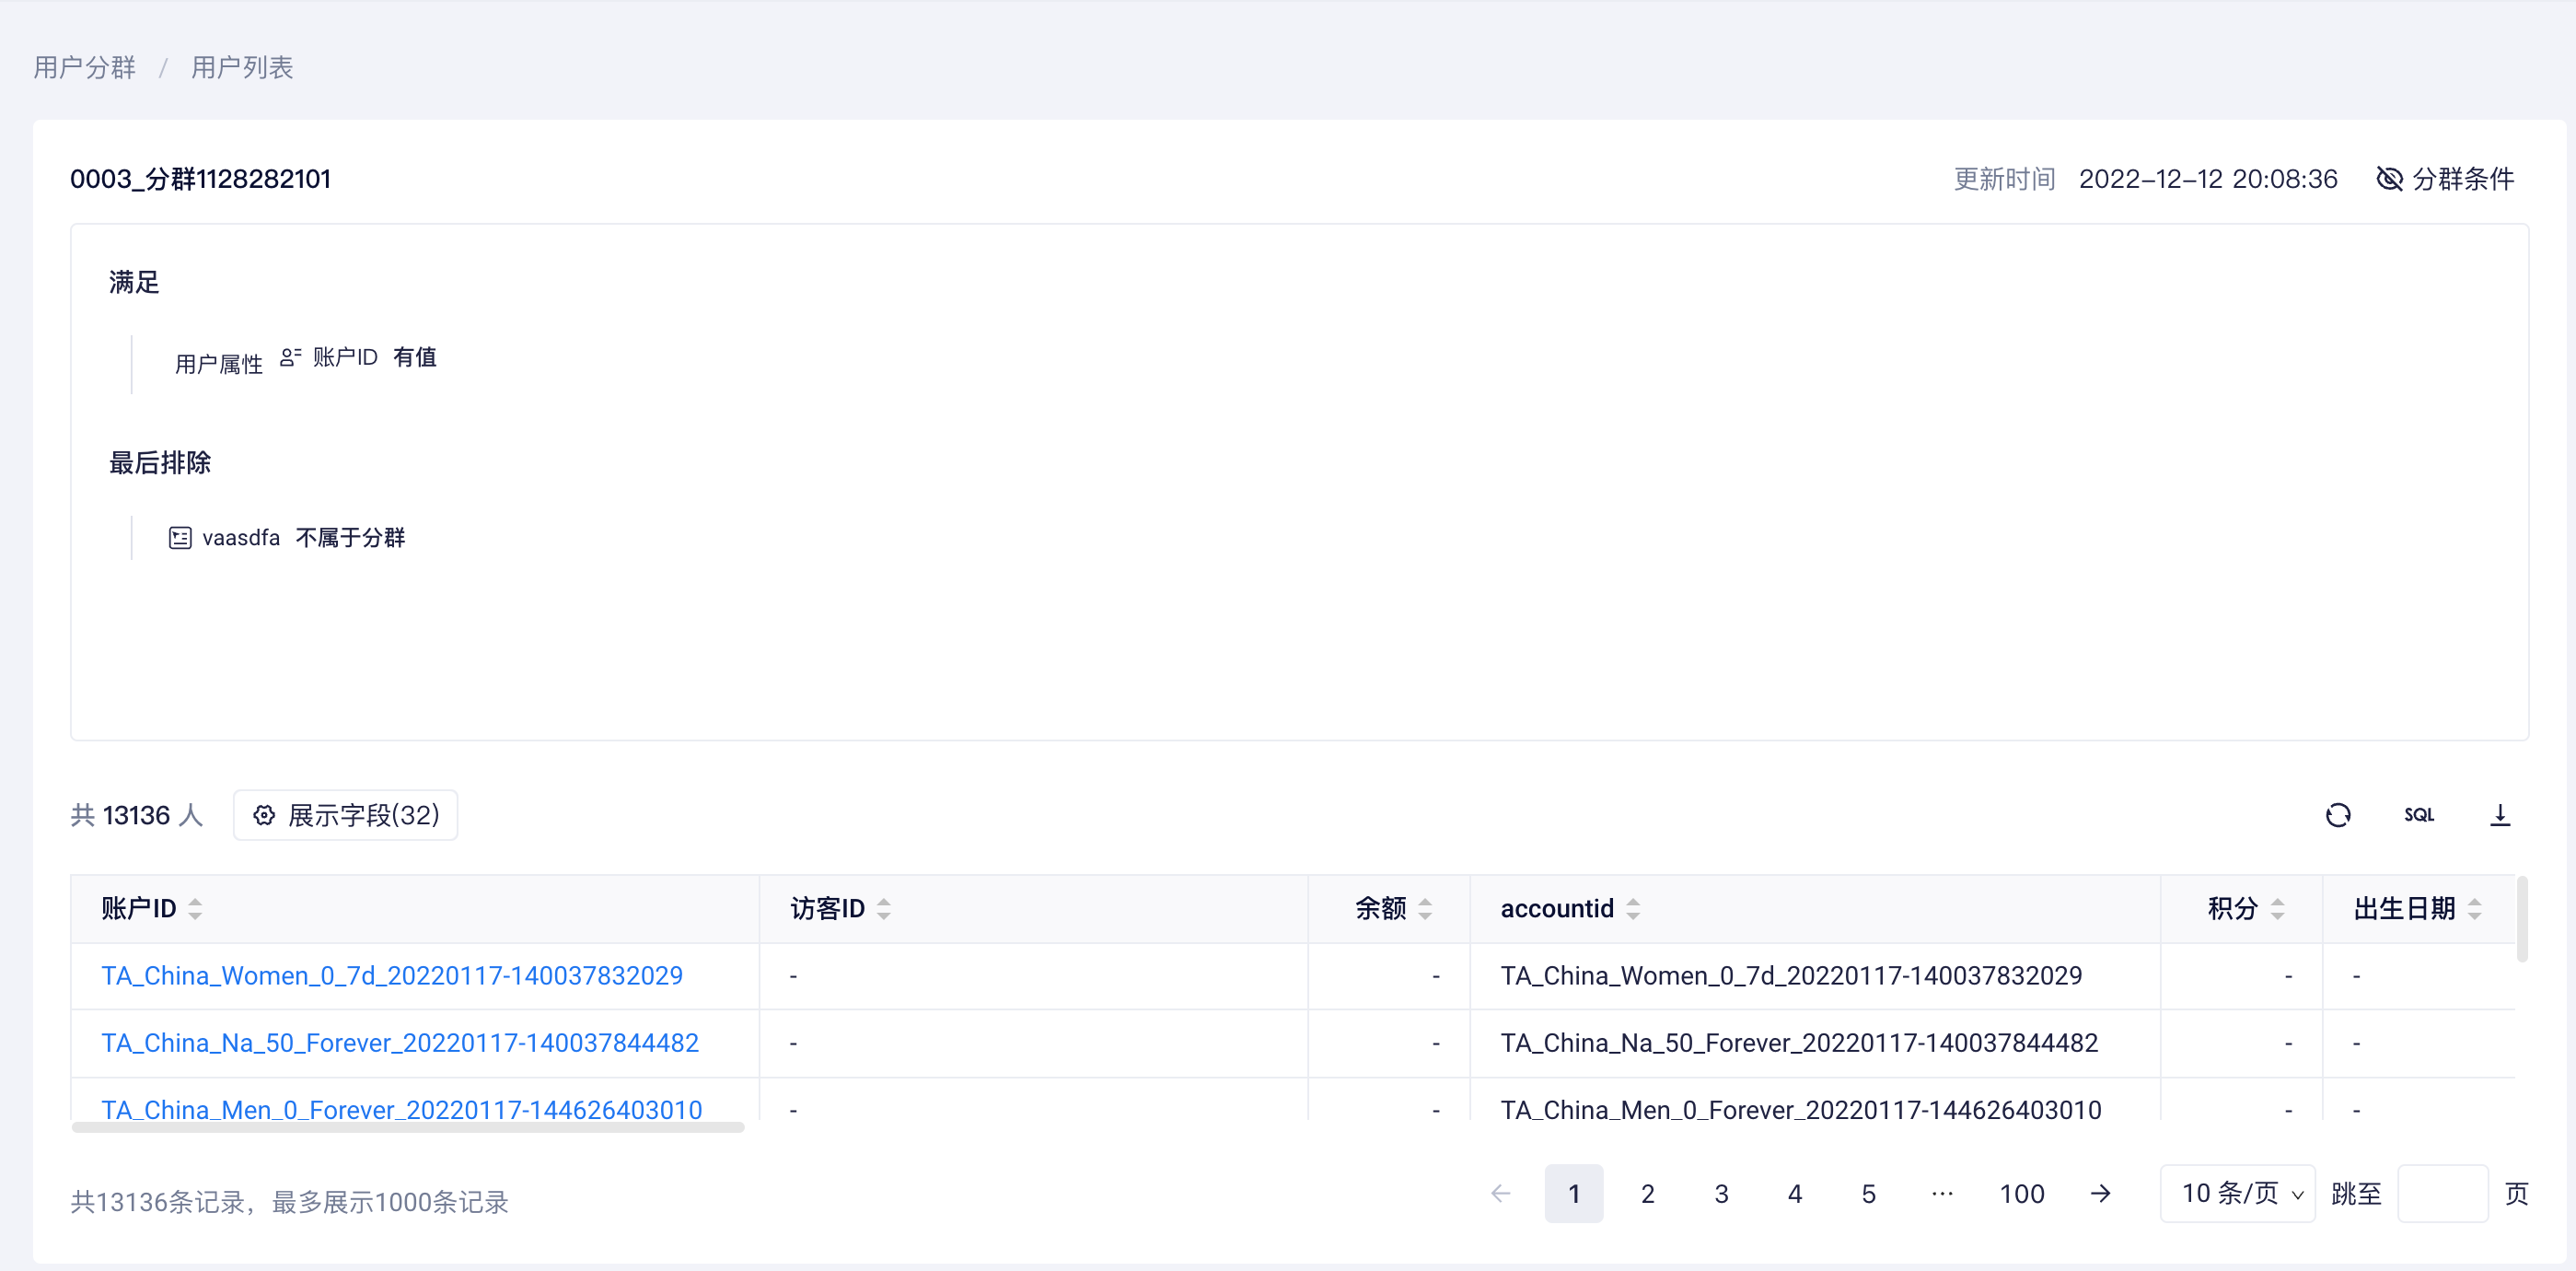Sort the accountid column

point(1632,909)
